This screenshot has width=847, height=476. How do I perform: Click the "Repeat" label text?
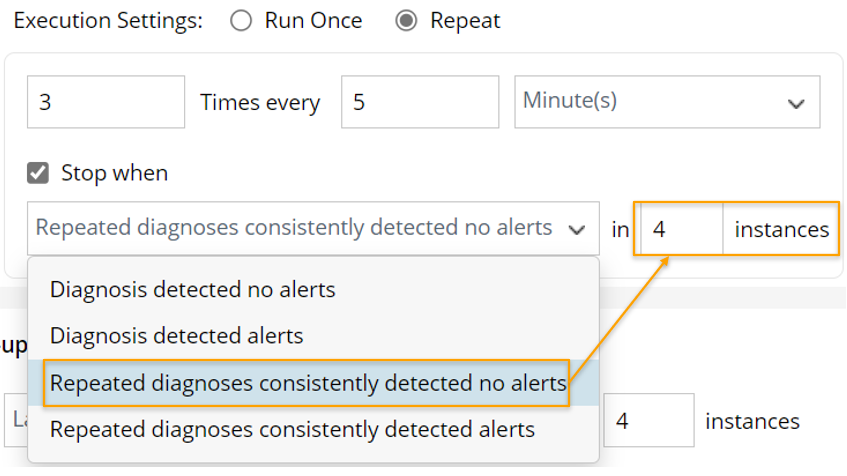465,21
